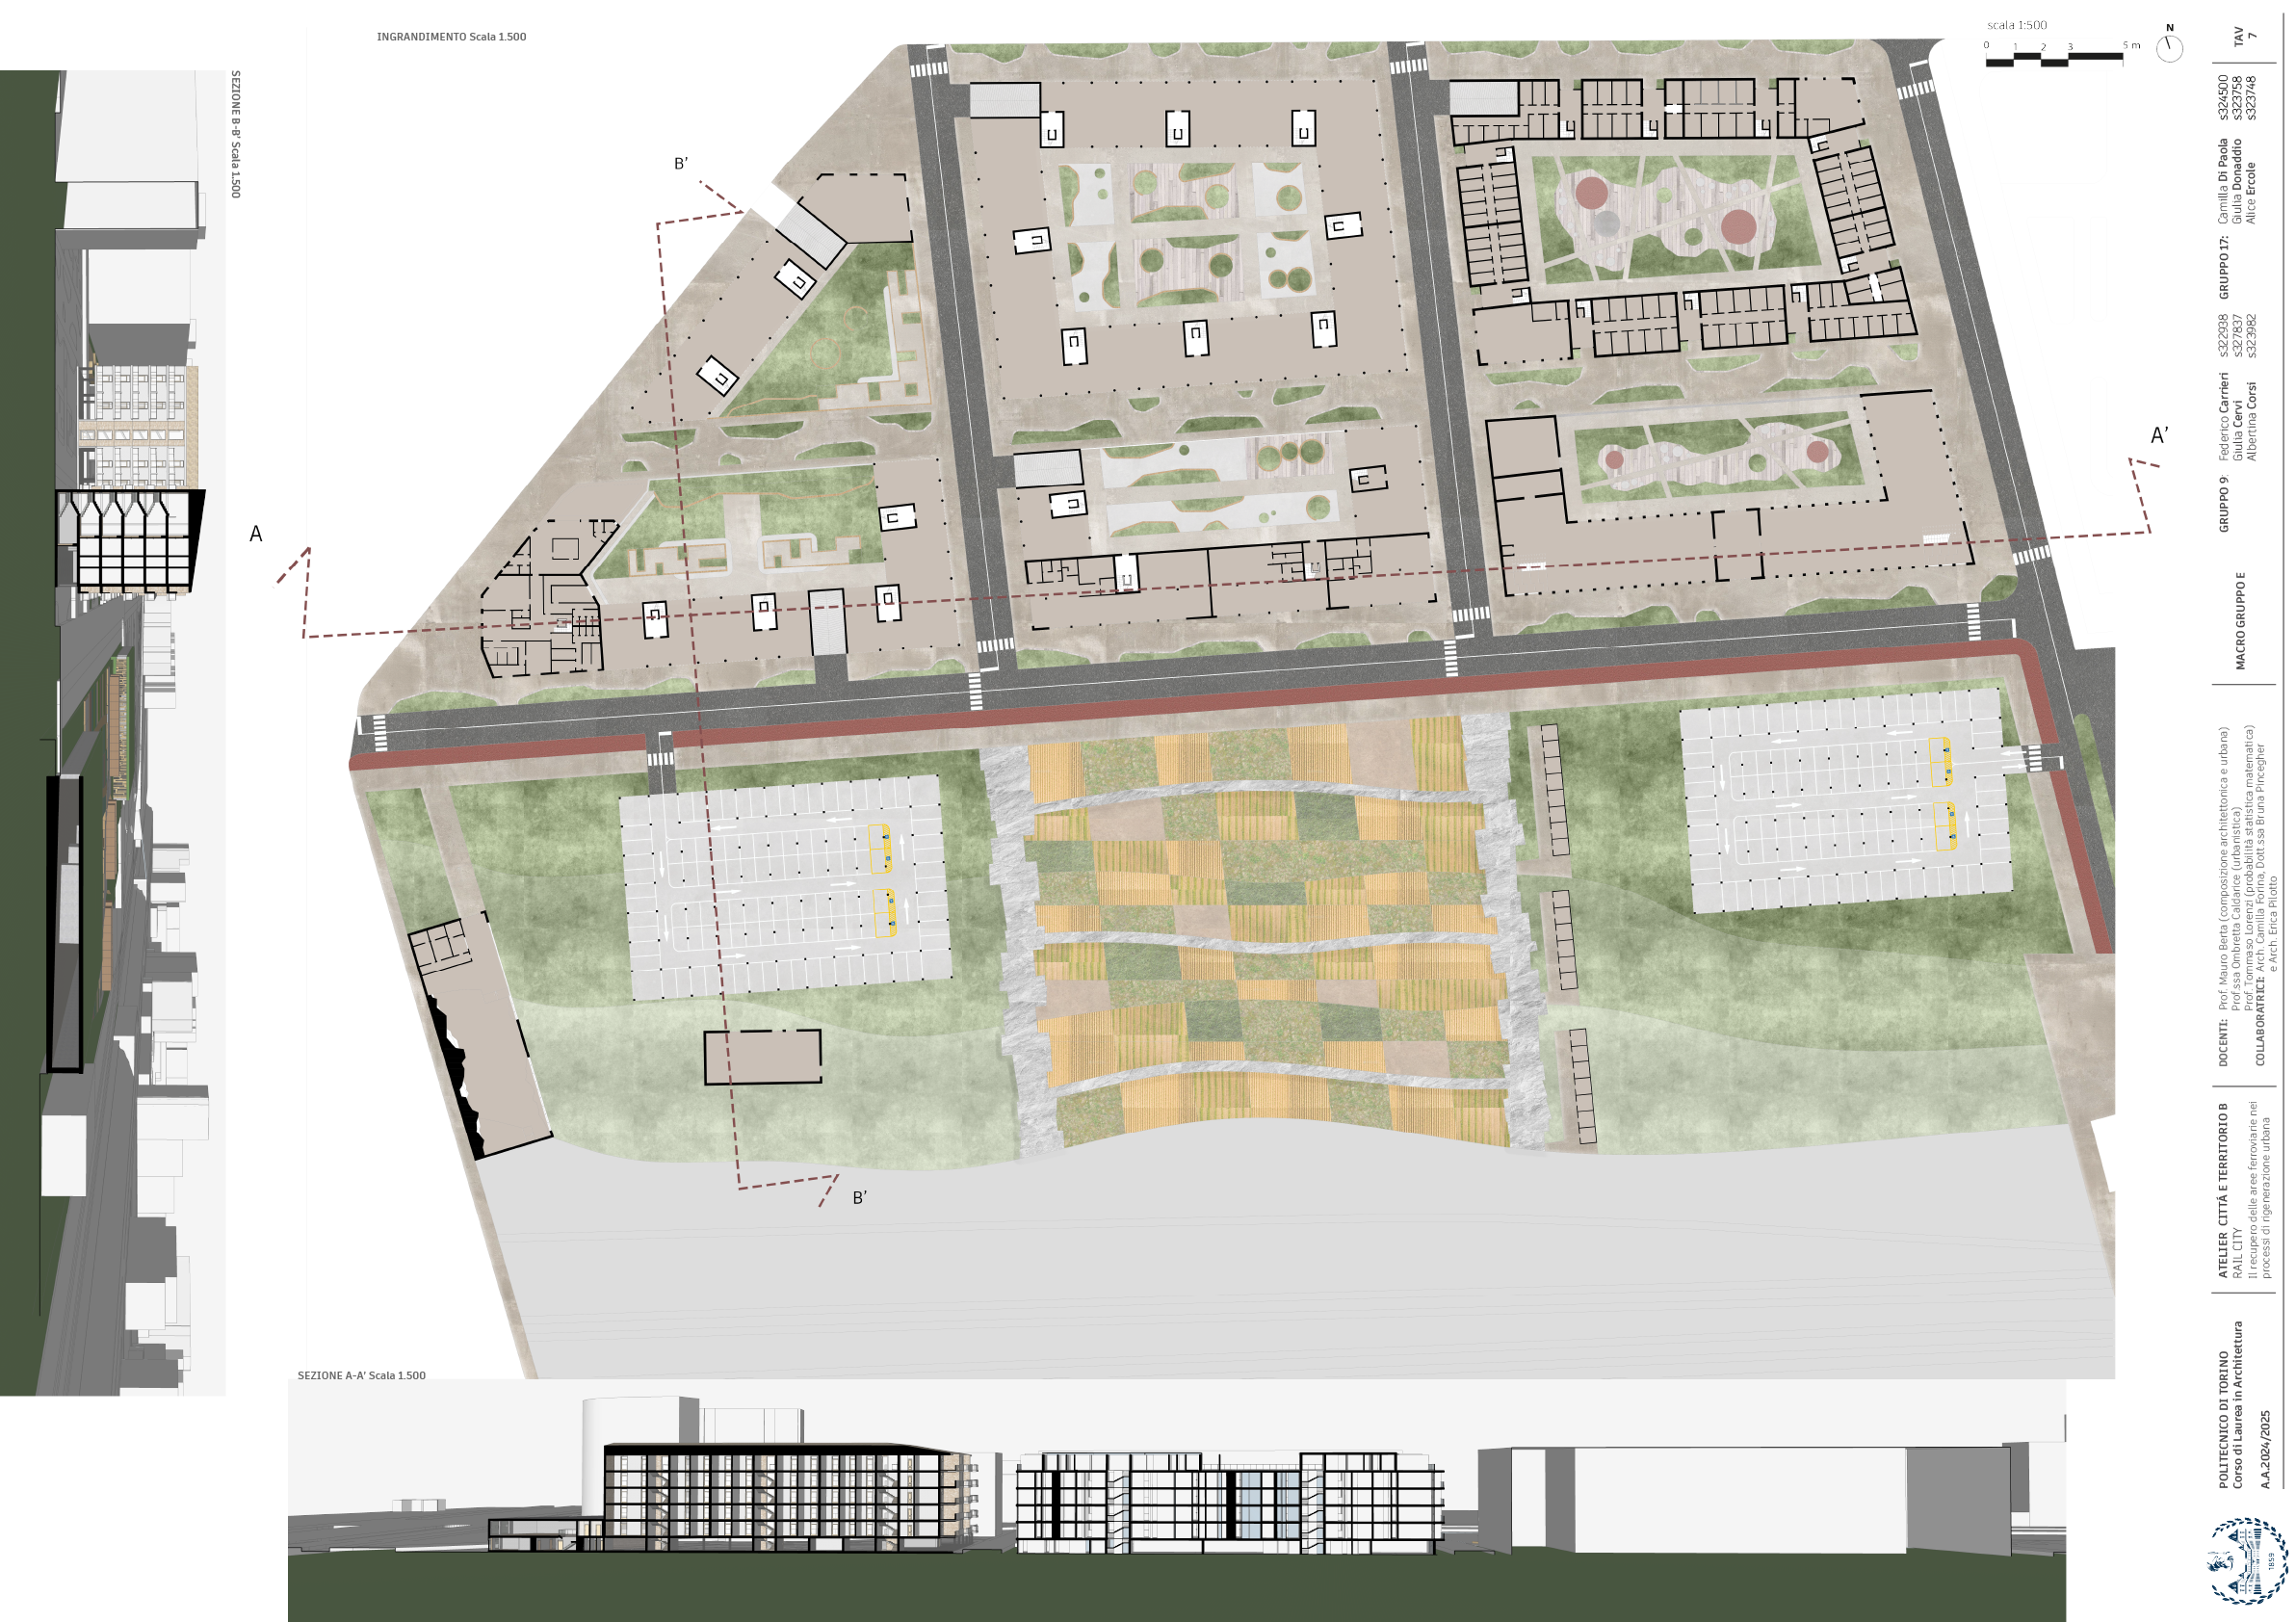The height and width of the screenshot is (1622, 2296).
Task: Click the lower B' section marker label
Action: tap(860, 1197)
